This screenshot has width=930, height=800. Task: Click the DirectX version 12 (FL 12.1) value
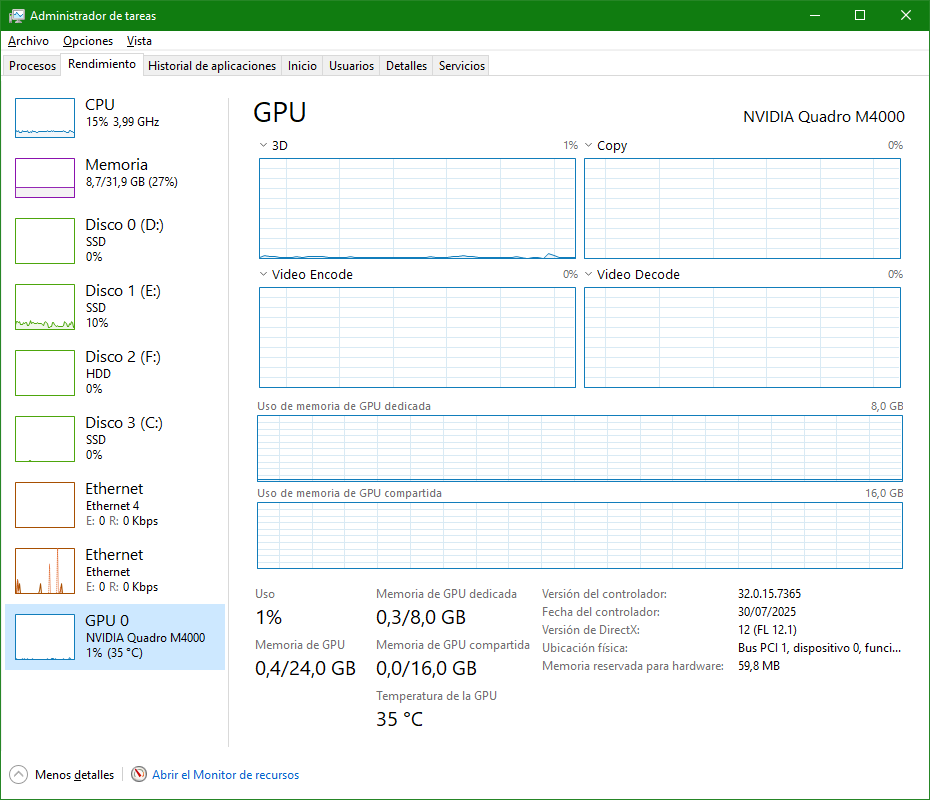coord(767,630)
